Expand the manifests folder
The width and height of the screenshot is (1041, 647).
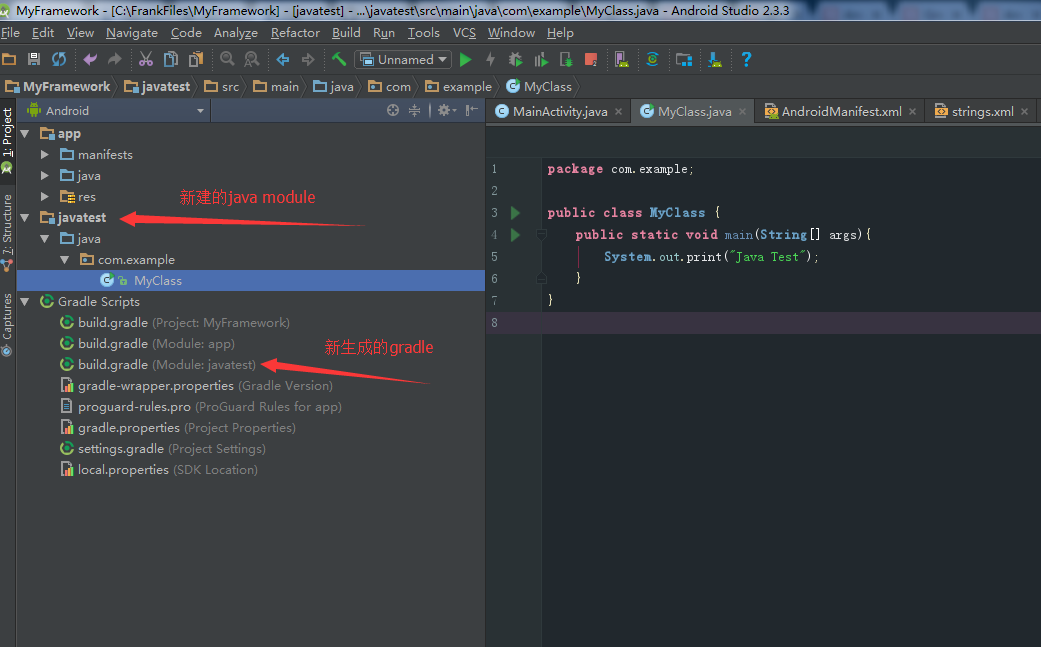click(x=44, y=155)
